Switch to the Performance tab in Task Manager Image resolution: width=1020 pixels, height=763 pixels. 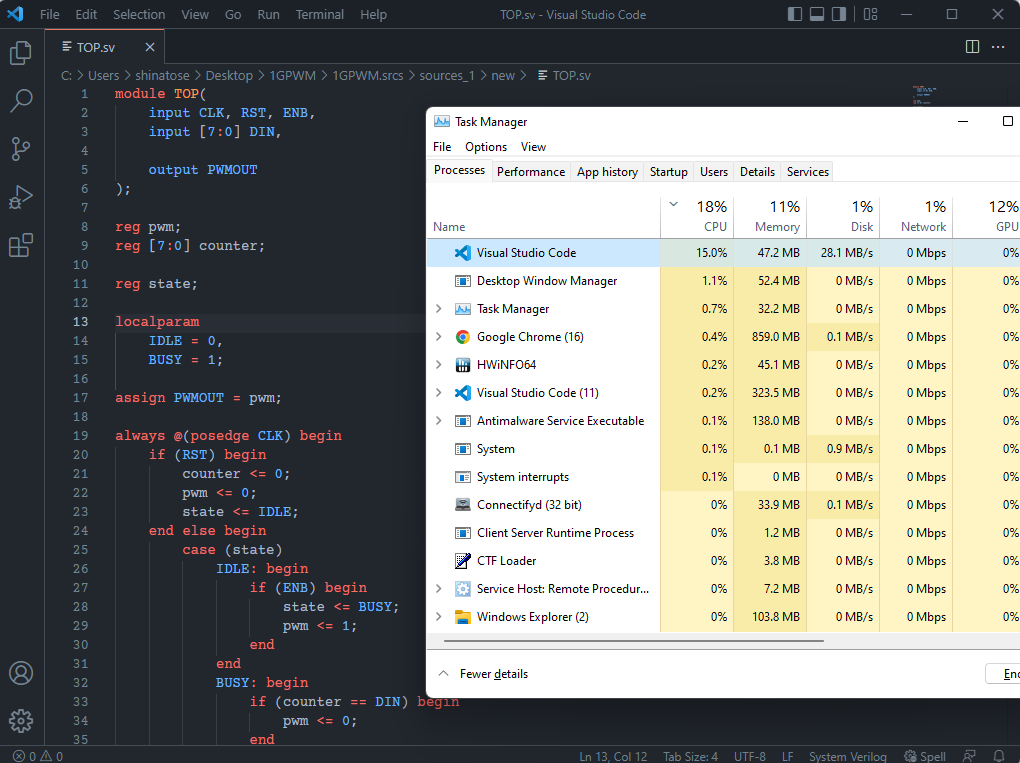coord(531,171)
